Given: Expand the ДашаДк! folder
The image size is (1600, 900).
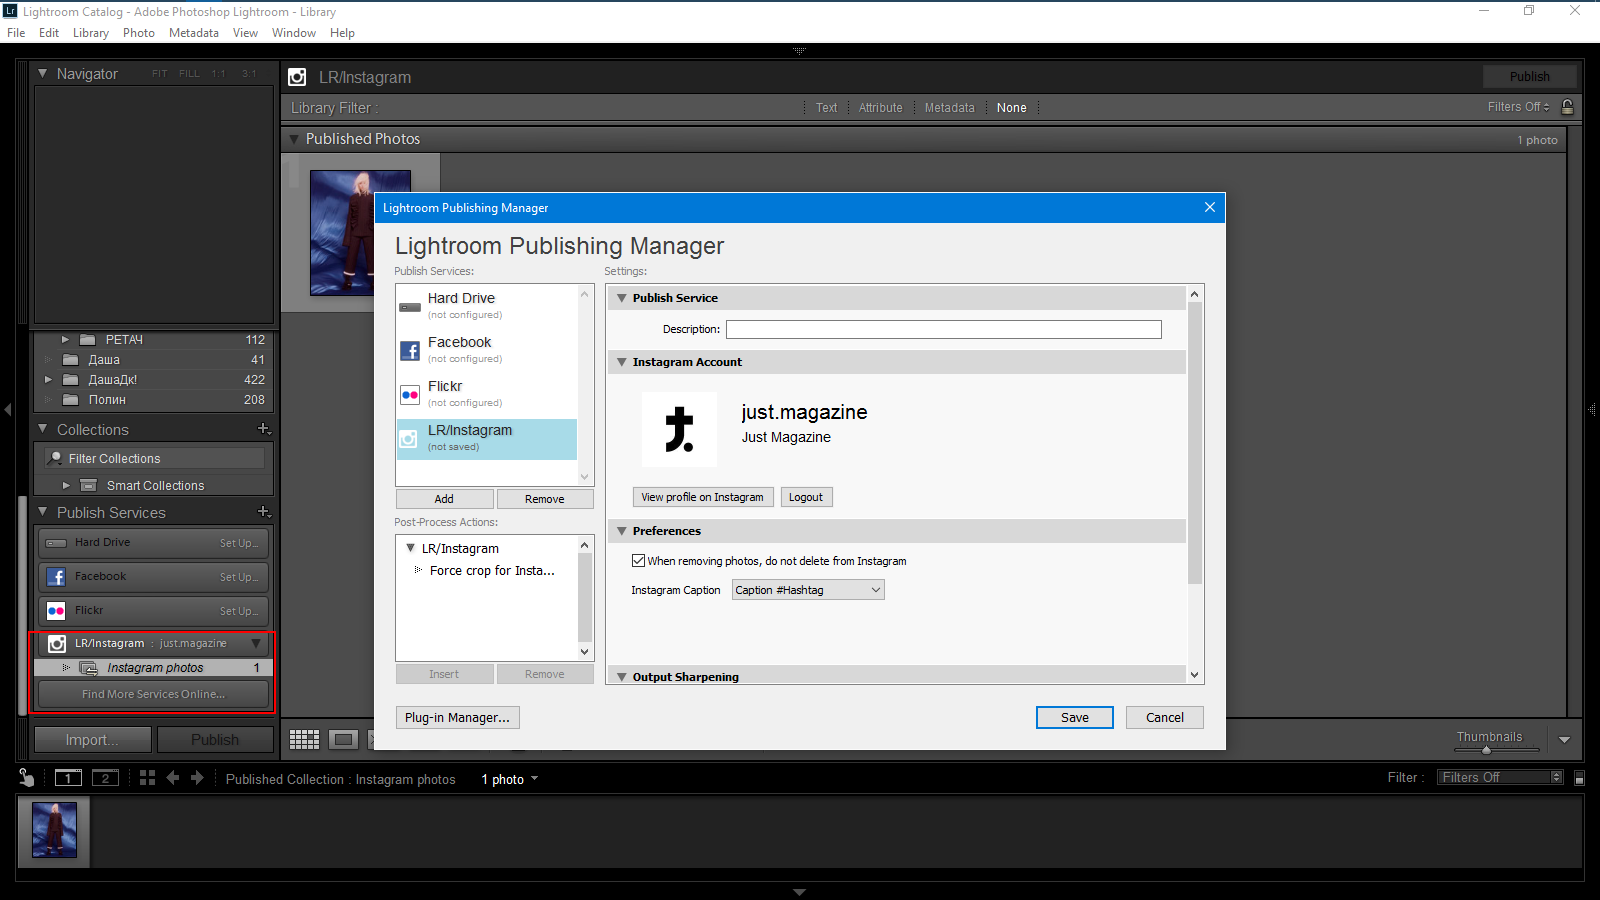Looking at the screenshot, I should 48,380.
